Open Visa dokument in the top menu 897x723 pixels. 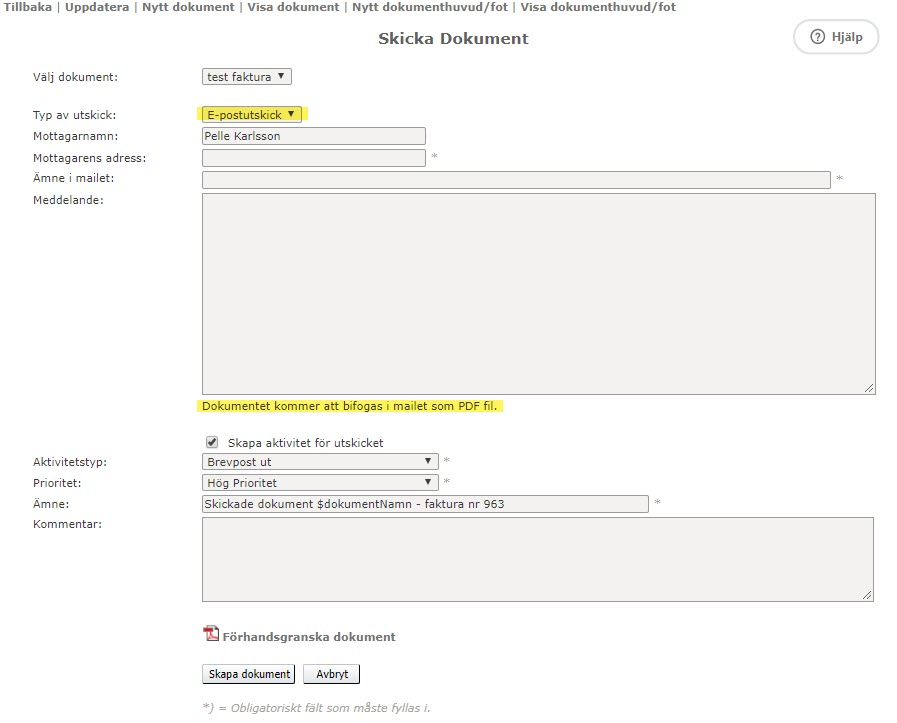[293, 7]
